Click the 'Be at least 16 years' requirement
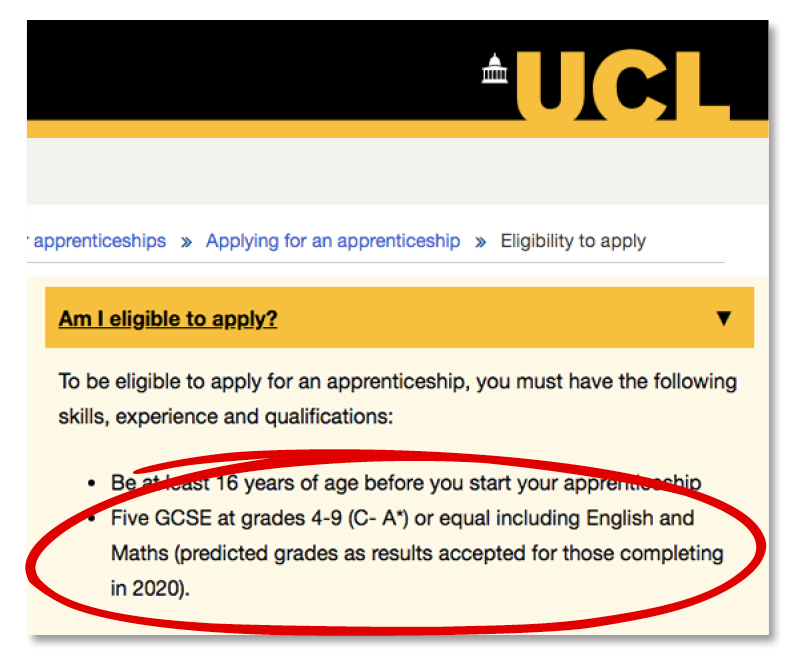This screenshot has height=660, width=800. (x=406, y=483)
